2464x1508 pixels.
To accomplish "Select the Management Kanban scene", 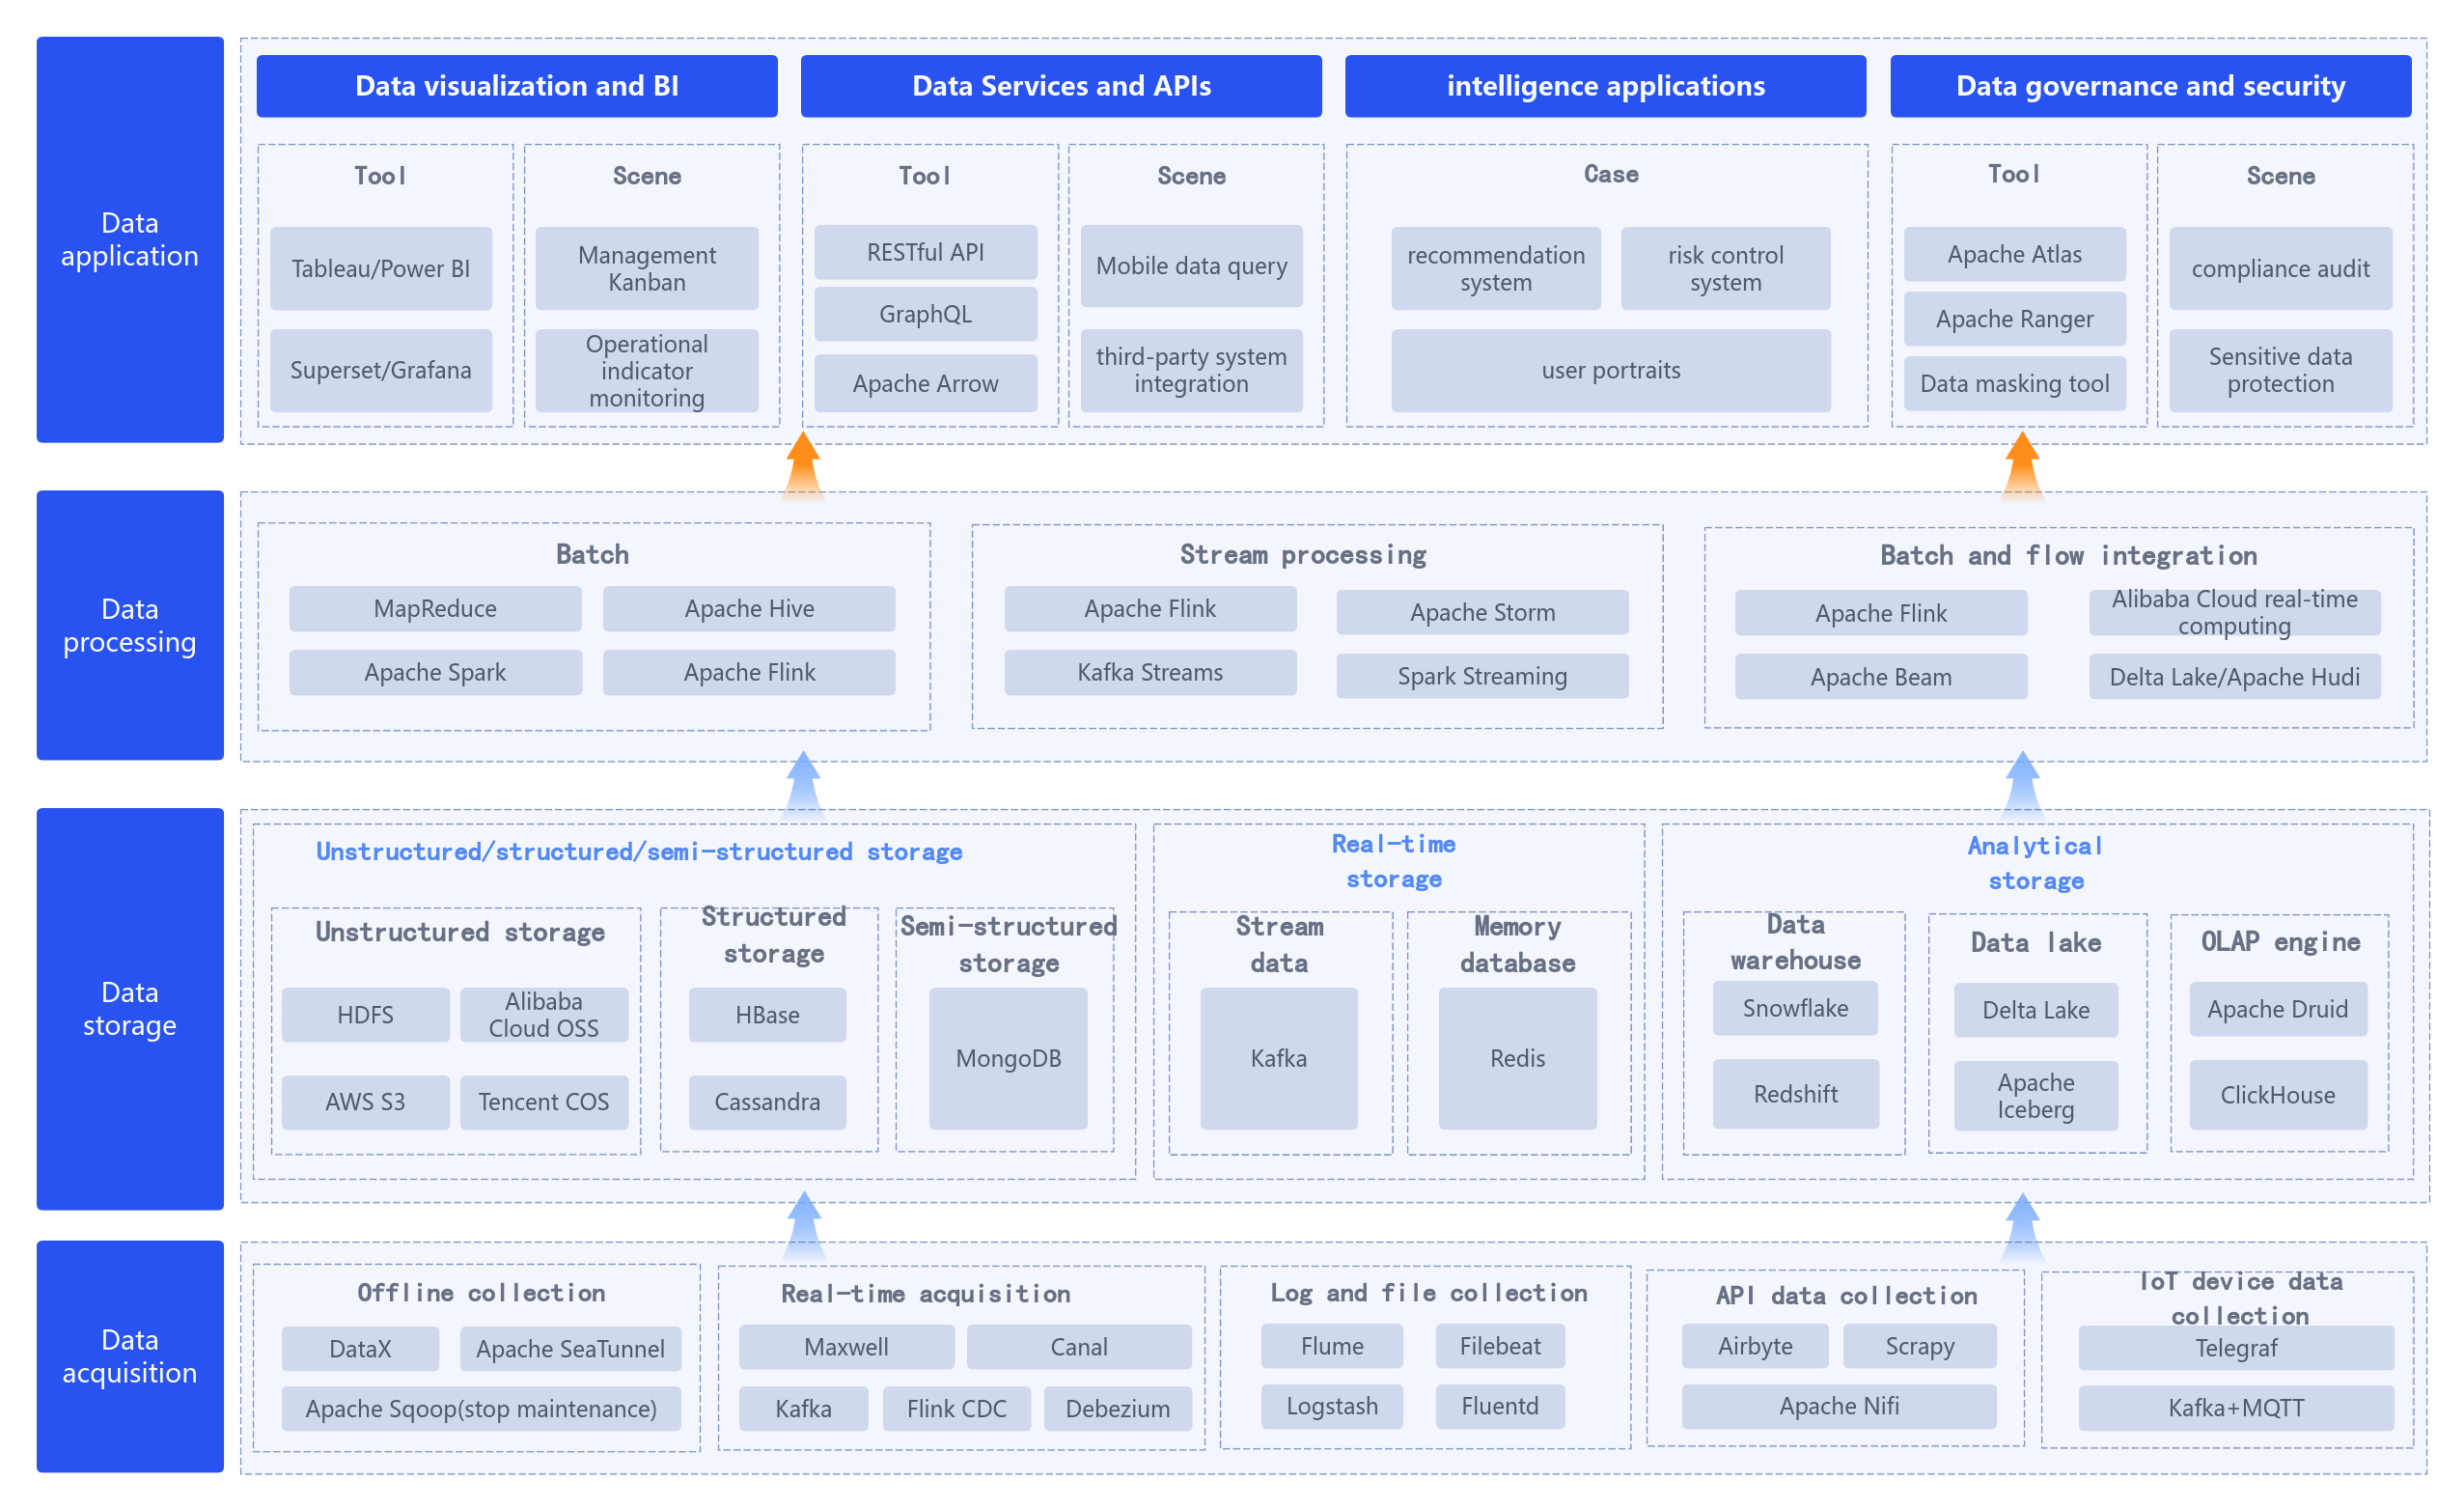I will (x=647, y=268).
